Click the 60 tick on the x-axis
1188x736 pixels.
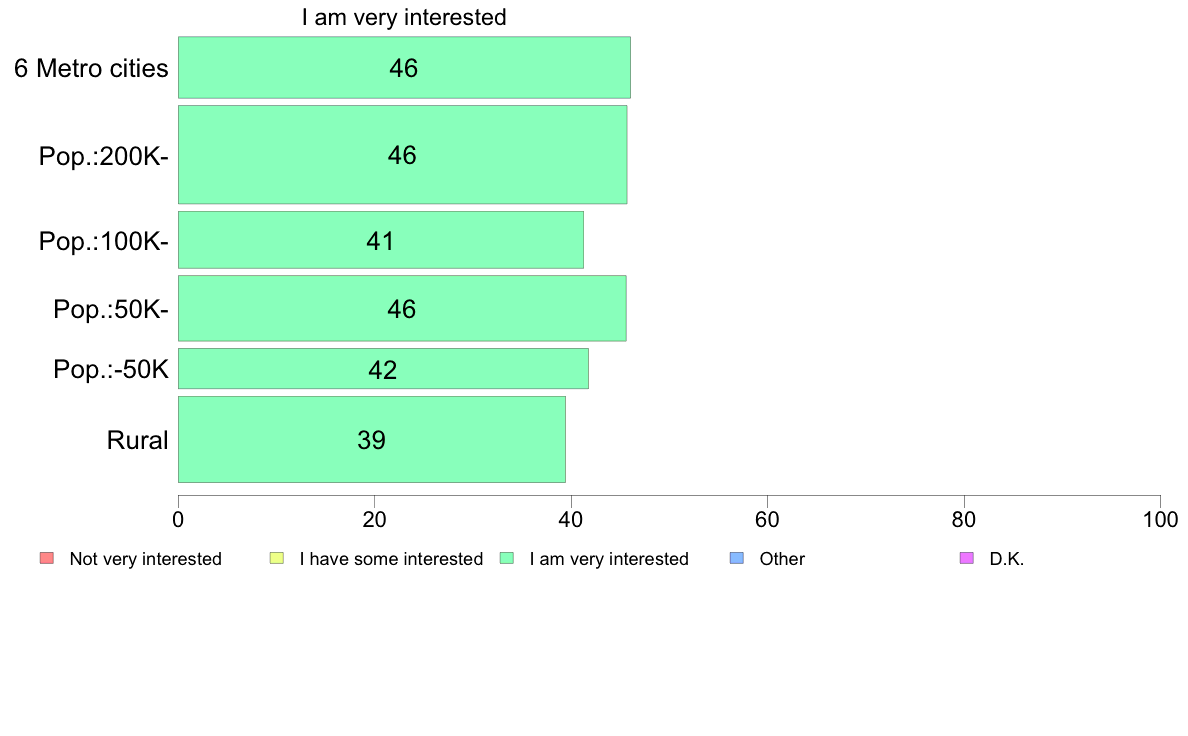coord(768,519)
